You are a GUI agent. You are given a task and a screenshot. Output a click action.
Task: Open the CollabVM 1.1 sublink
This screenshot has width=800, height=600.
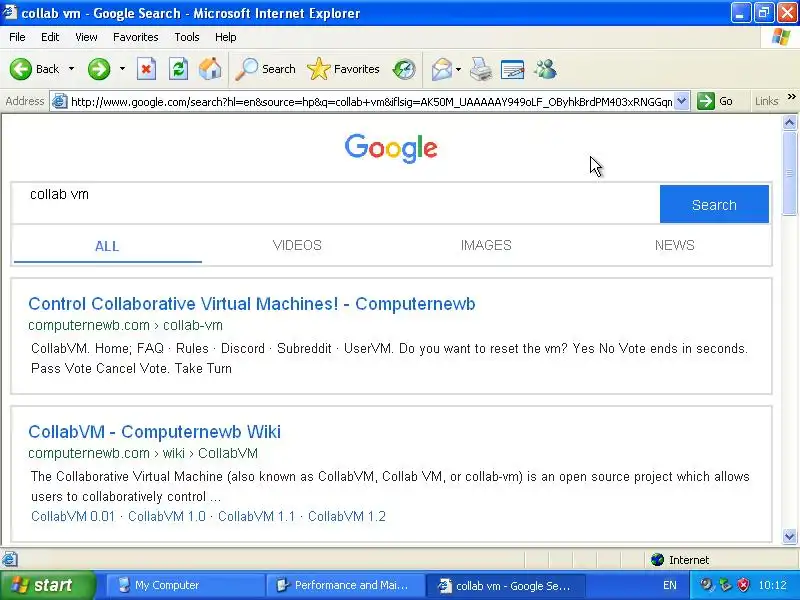[x=257, y=516]
